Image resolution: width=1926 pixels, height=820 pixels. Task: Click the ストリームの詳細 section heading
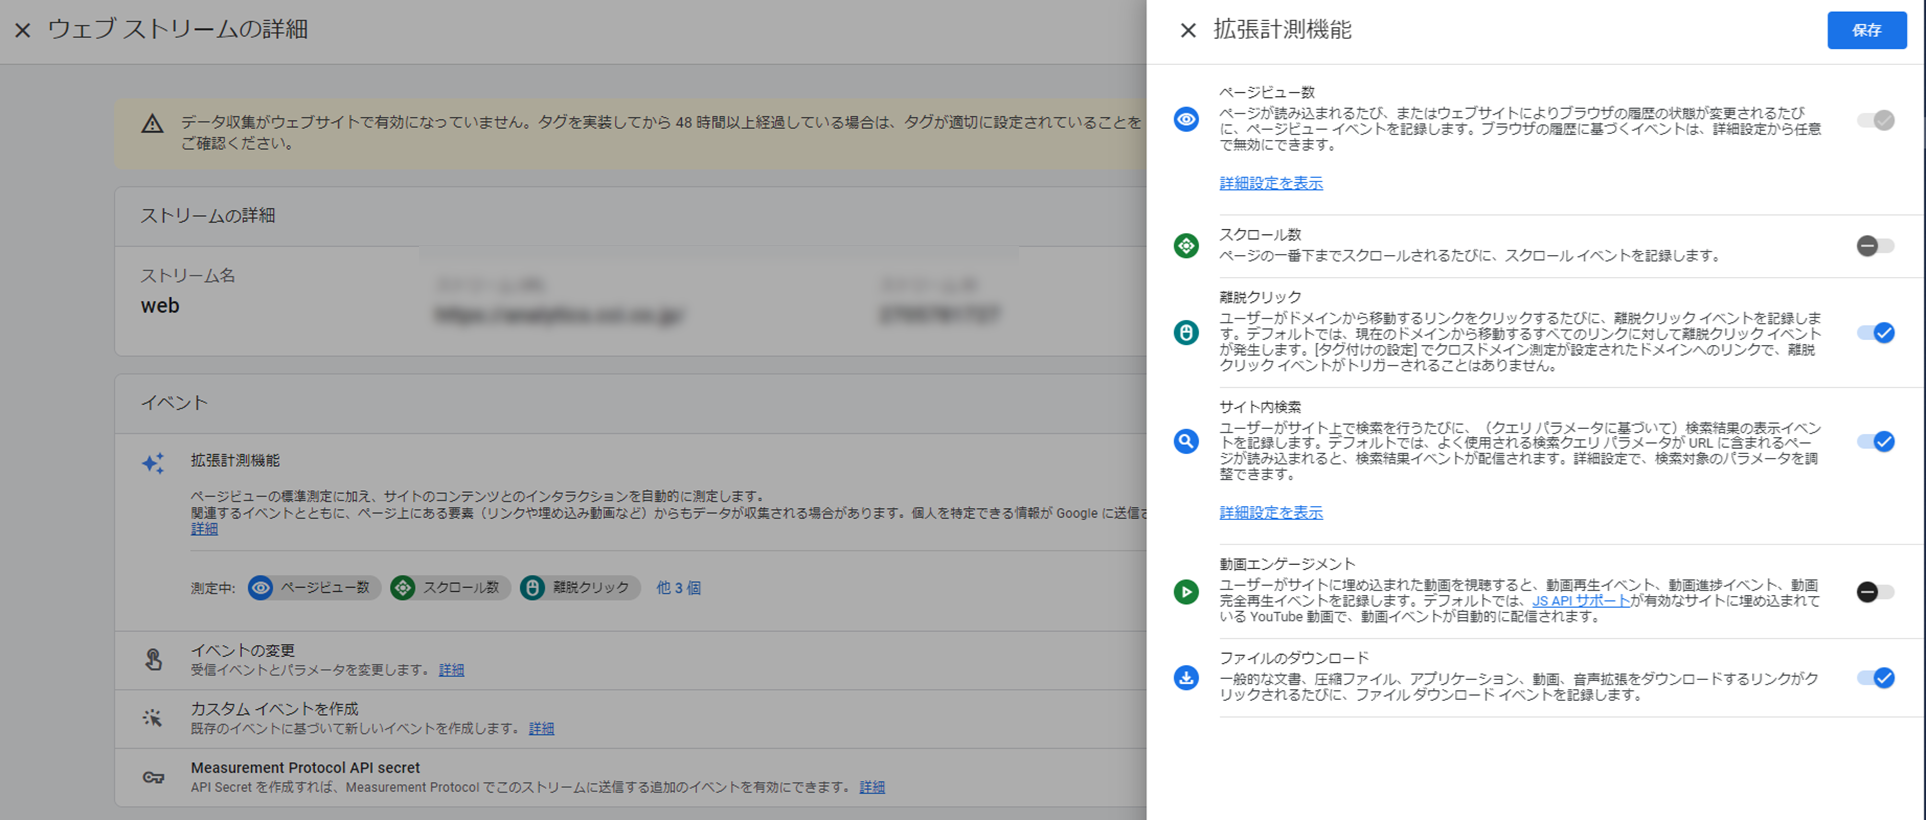[x=207, y=216]
